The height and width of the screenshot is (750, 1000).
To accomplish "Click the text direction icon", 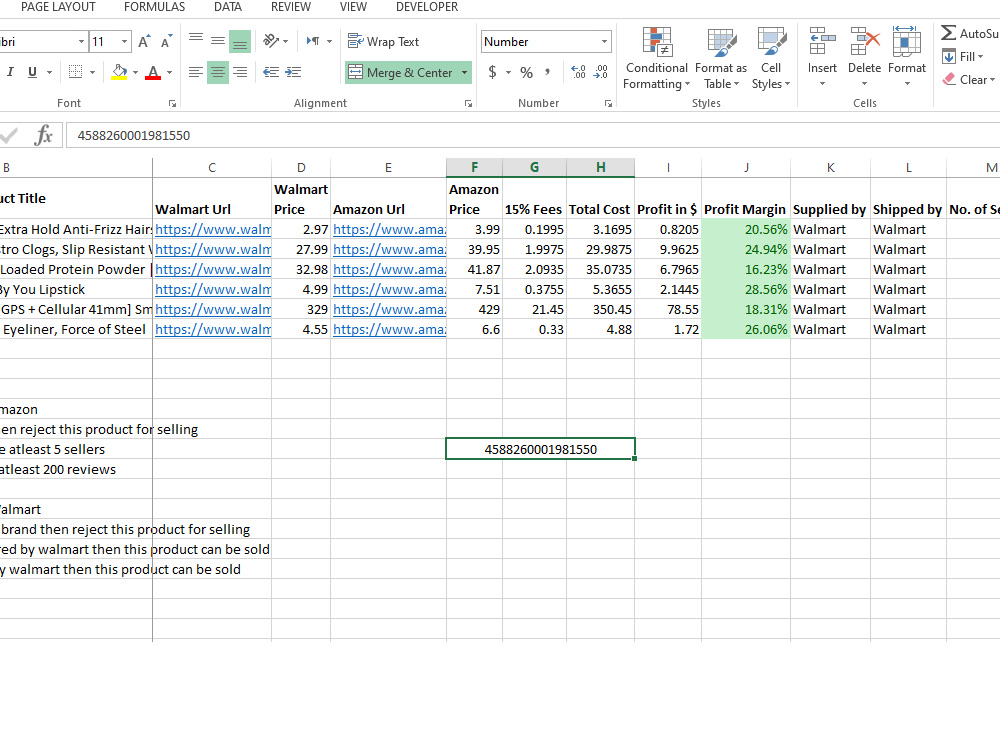I will (313, 41).
